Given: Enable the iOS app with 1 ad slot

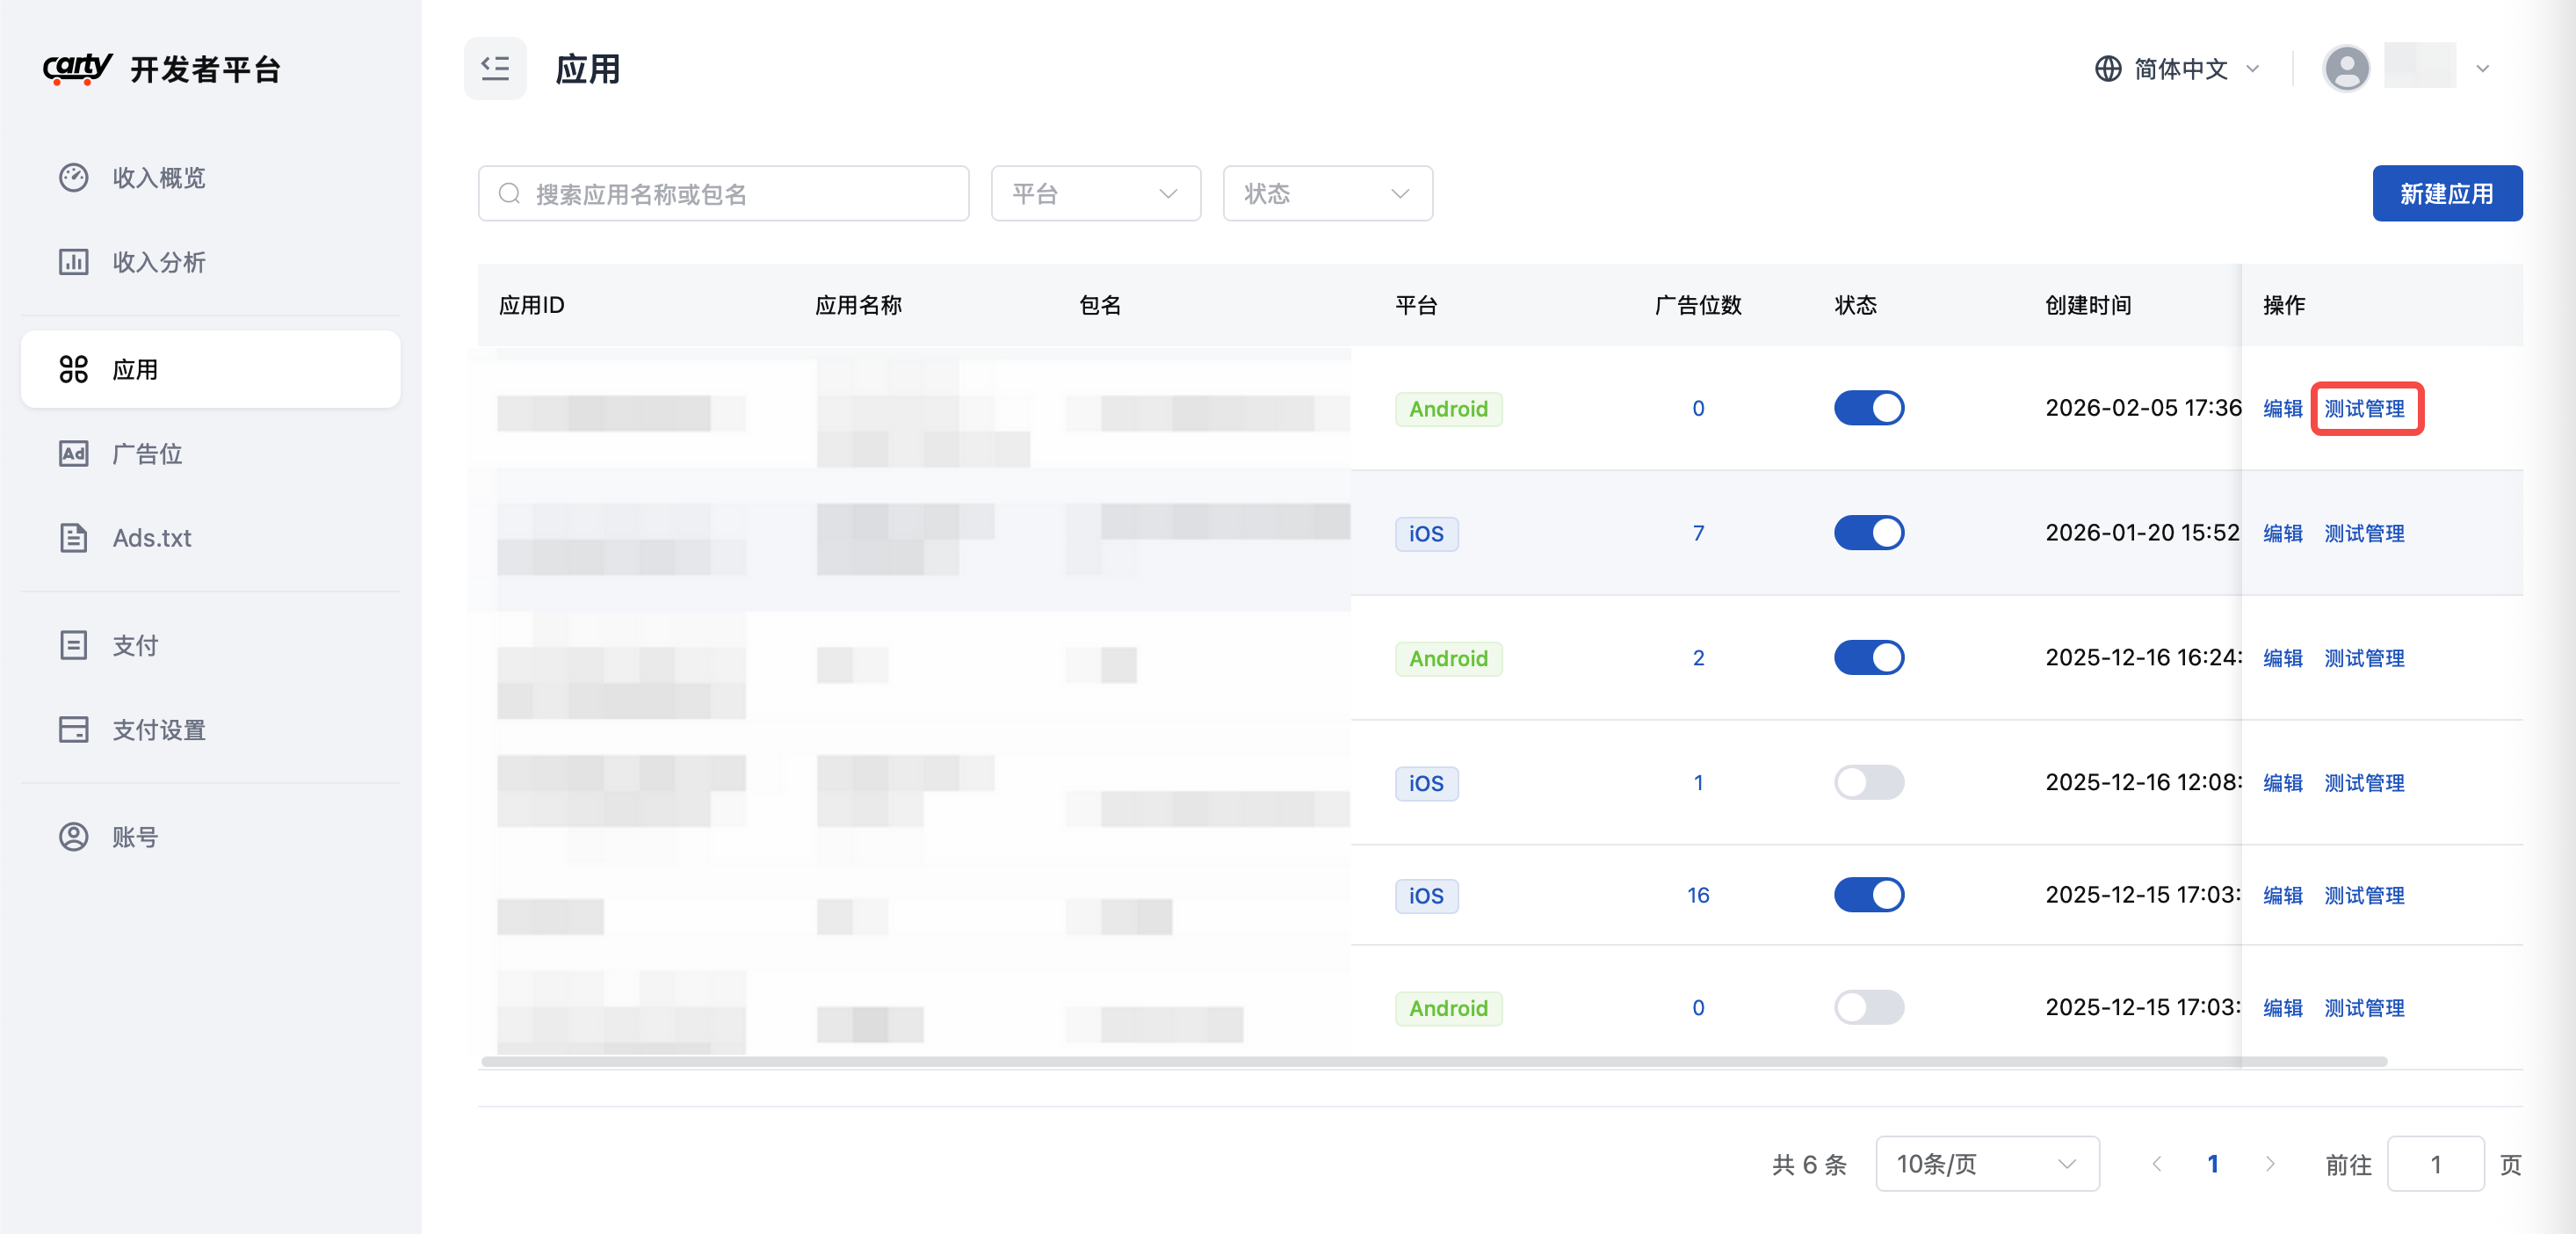Looking at the screenshot, I should click(1868, 782).
